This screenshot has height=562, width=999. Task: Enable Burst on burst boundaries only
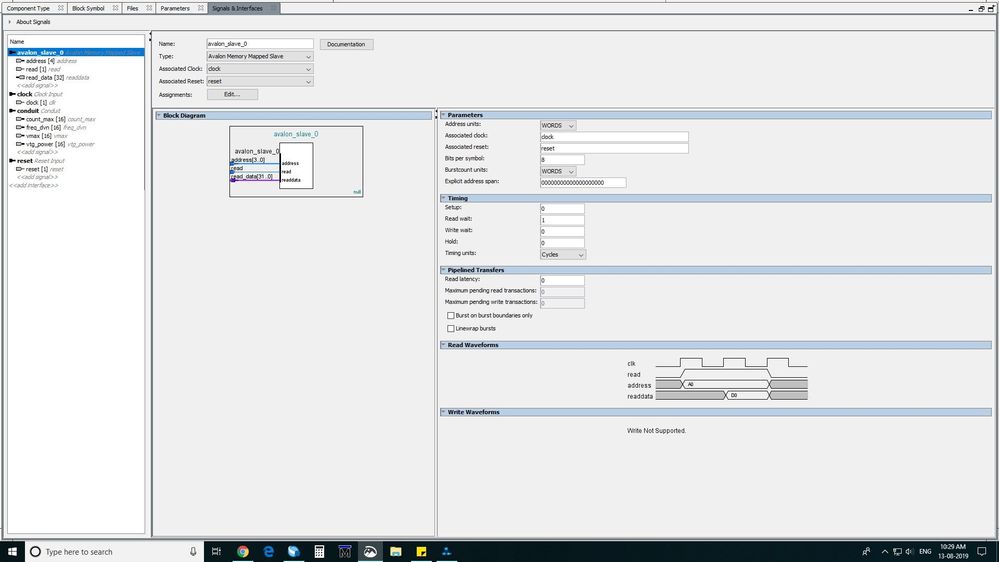pos(451,315)
